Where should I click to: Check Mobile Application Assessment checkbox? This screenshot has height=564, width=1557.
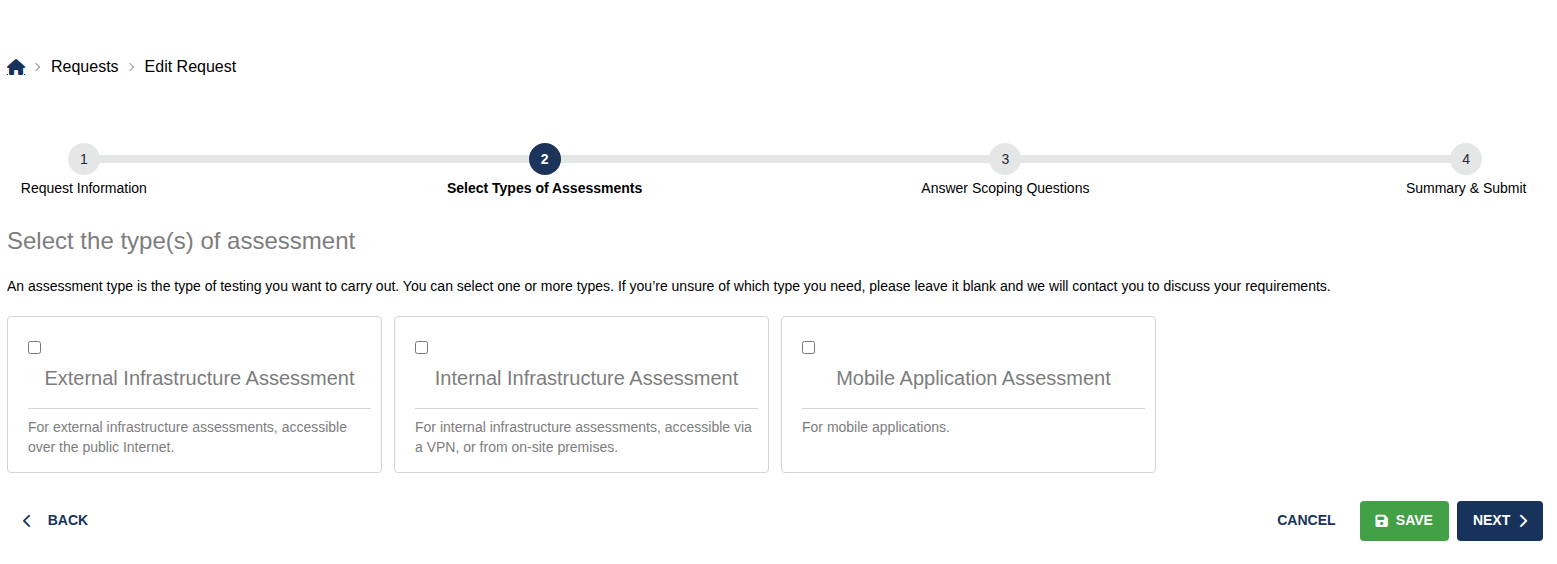click(809, 348)
